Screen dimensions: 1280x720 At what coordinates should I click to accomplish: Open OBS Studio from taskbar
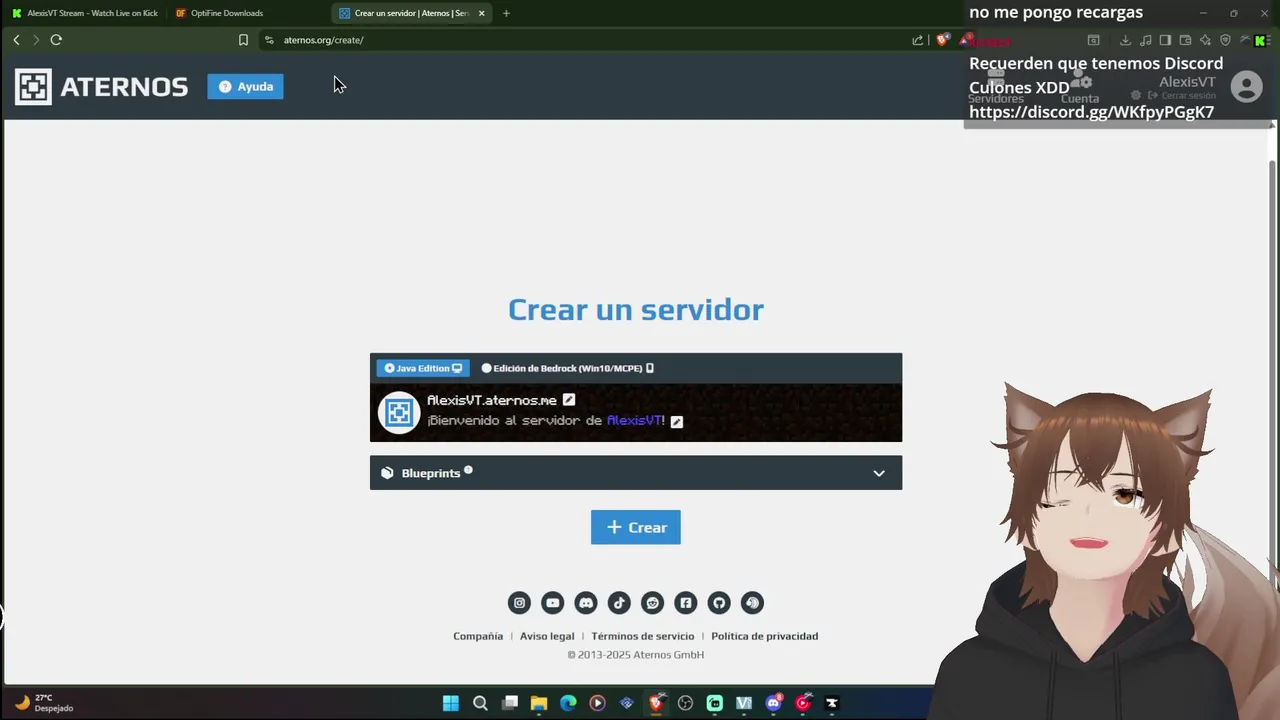pyautogui.click(x=685, y=703)
